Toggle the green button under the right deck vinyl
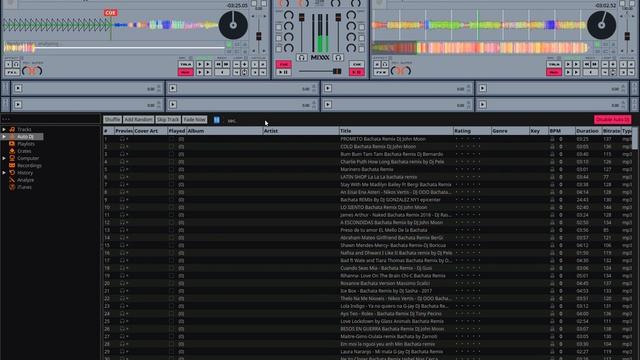Image resolution: width=640 pixels, height=360 pixels. [x=597, y=44]
